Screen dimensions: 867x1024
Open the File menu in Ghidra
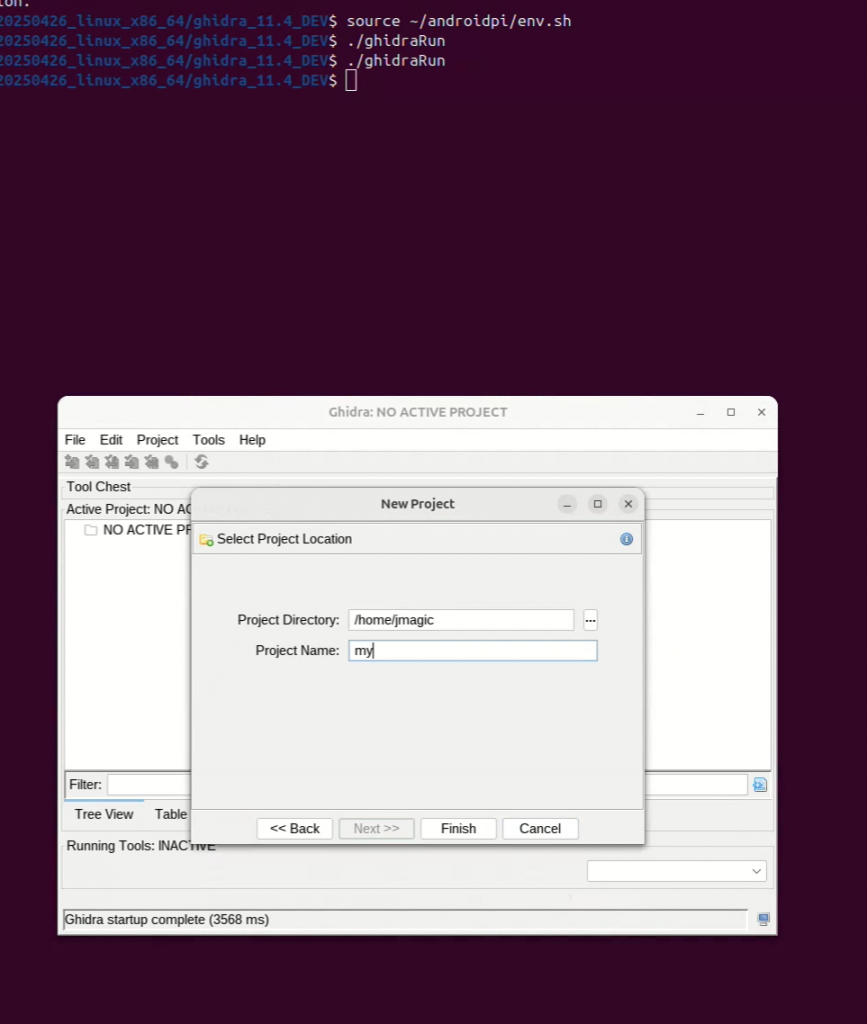(75, 440)
